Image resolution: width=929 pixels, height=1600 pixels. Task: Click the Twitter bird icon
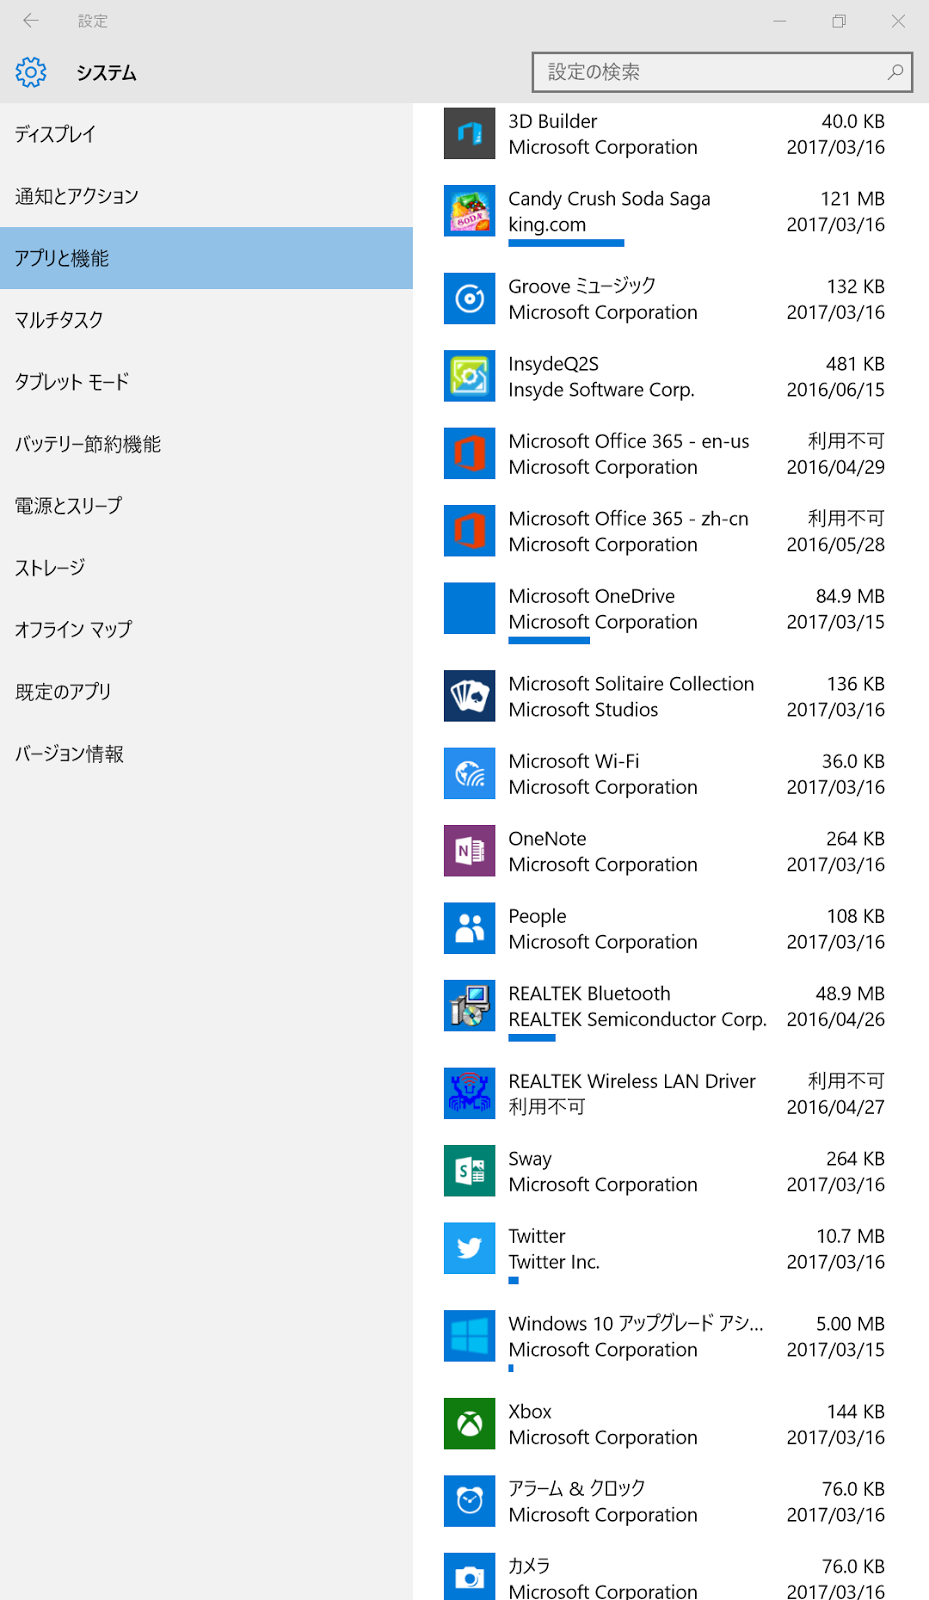[469, 1248]
